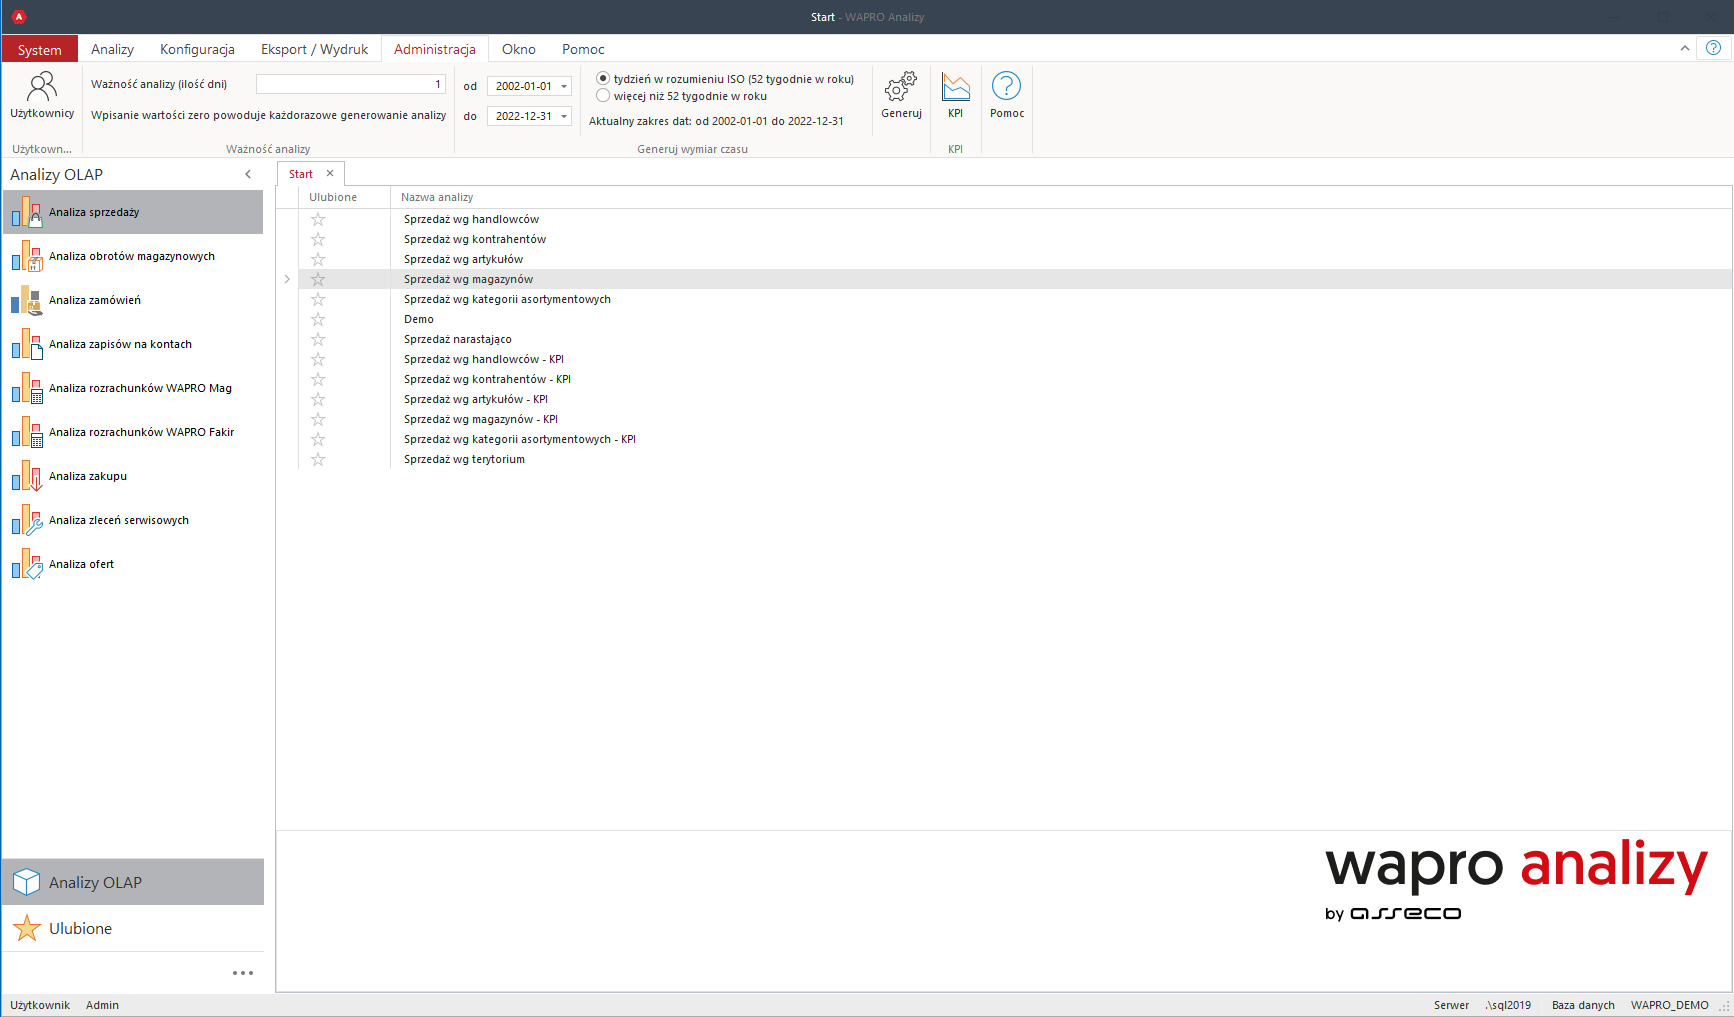Select Sprzedaż wg artykułów - KPI row

tap(1015, 399)
